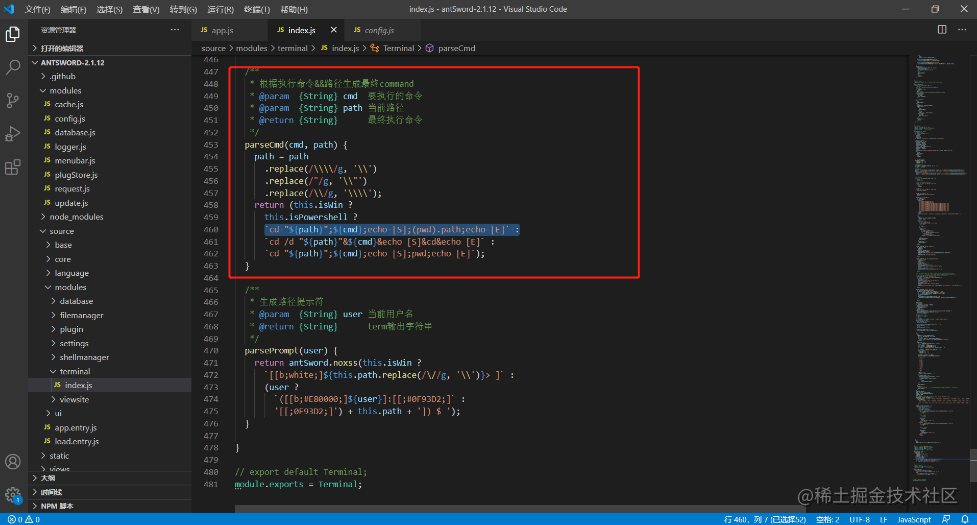Image resolution: width=977 pixels, height=525 pixels.
Task: Switch to the app.js tab
Action: click(230, 30)
